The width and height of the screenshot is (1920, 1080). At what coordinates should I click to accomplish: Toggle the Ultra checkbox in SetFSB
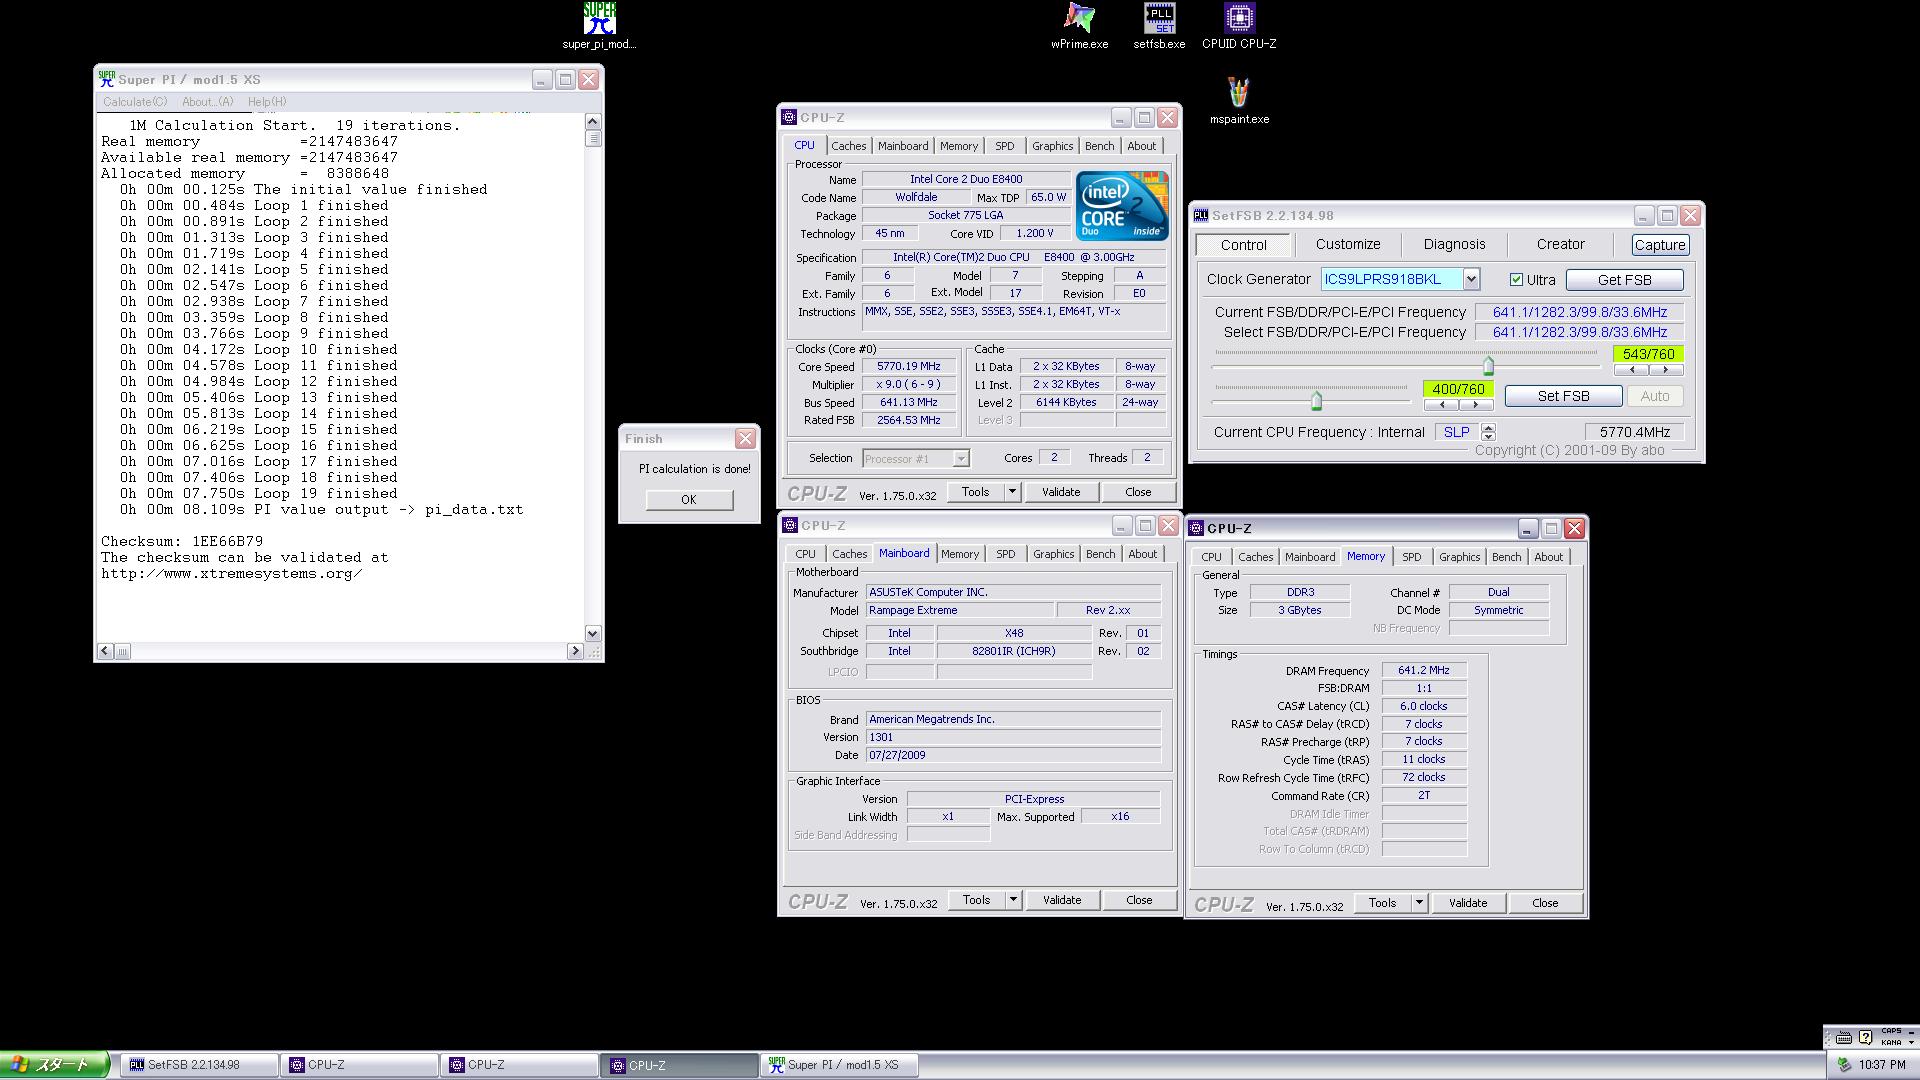pyautogui.click(x=1516, y=280)
